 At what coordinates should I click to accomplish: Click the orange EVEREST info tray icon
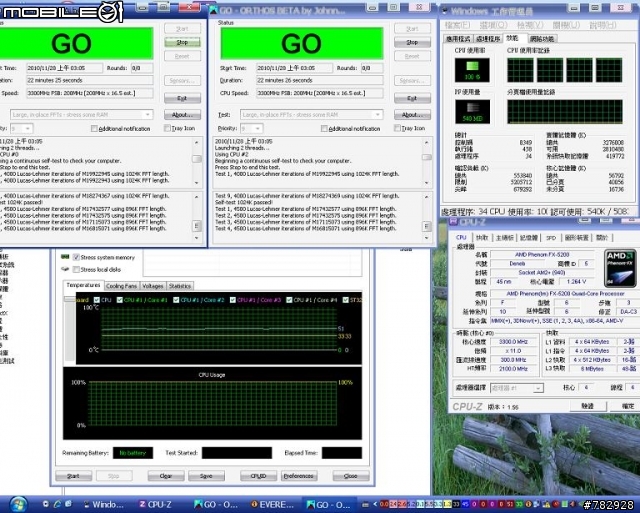coord(528,504)
